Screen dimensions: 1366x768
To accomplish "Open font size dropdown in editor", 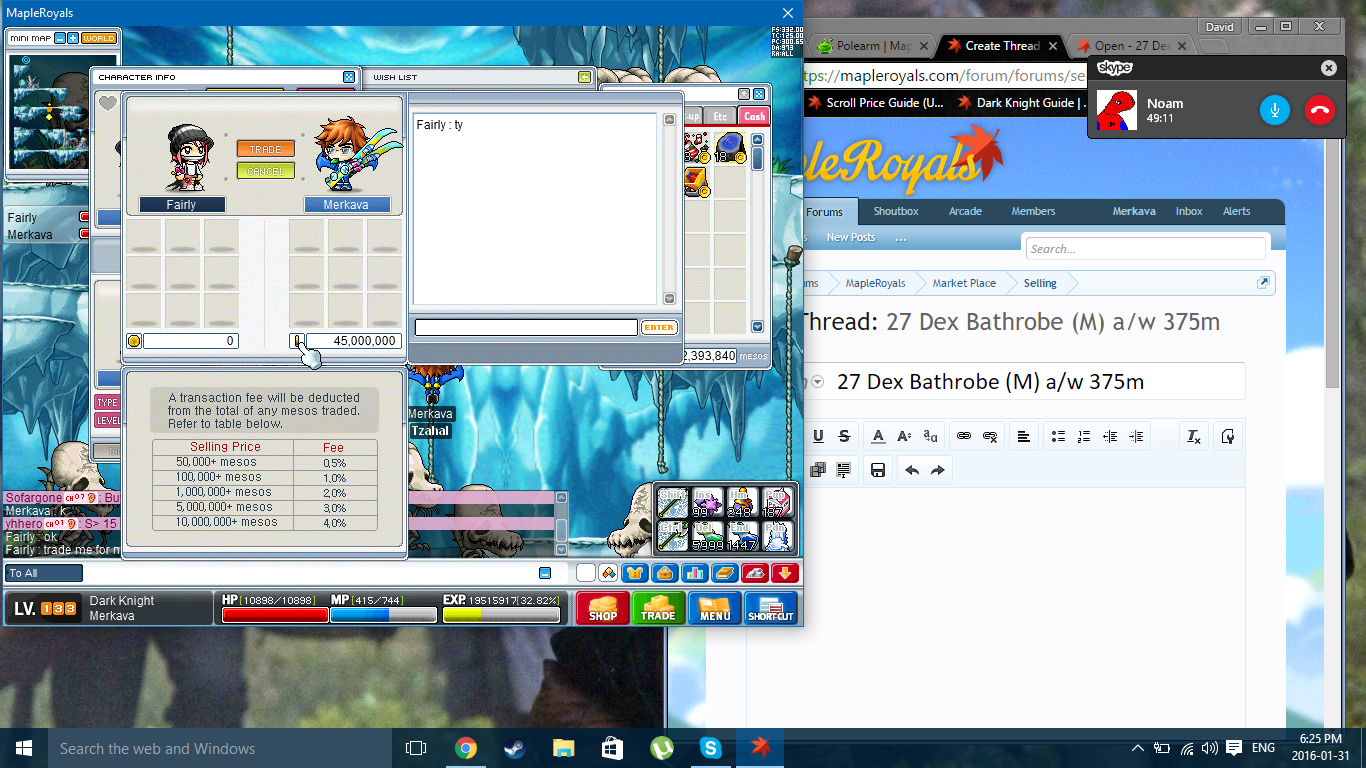I will (904, 436).
